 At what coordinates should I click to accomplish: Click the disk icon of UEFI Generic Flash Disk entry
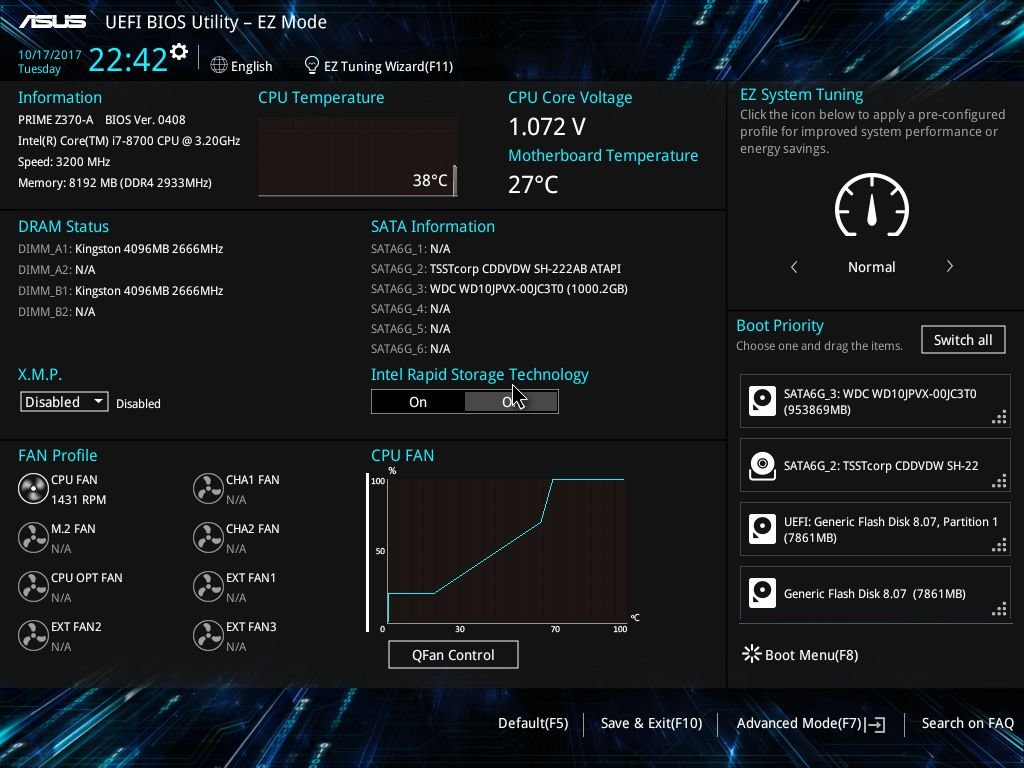762,529
